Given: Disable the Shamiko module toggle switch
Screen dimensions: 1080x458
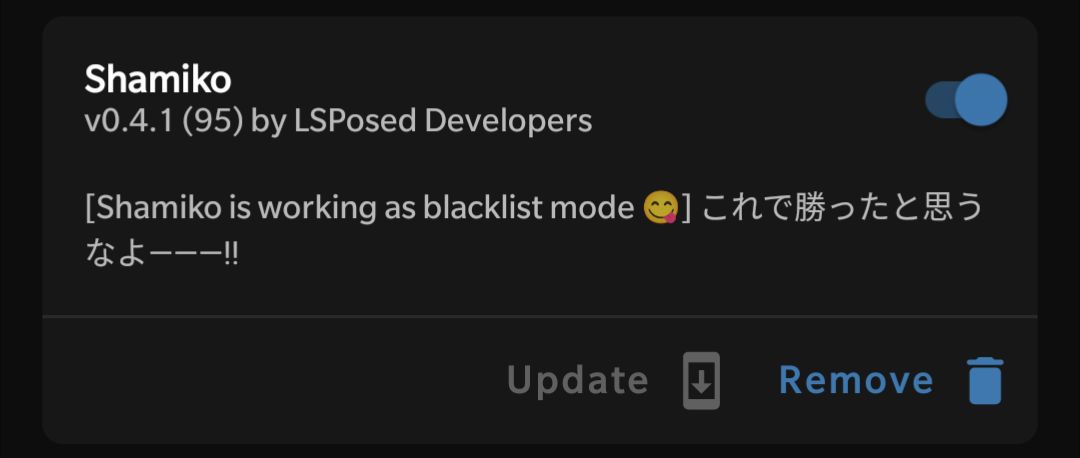Looking at the screenshot, I should [966, 100].
